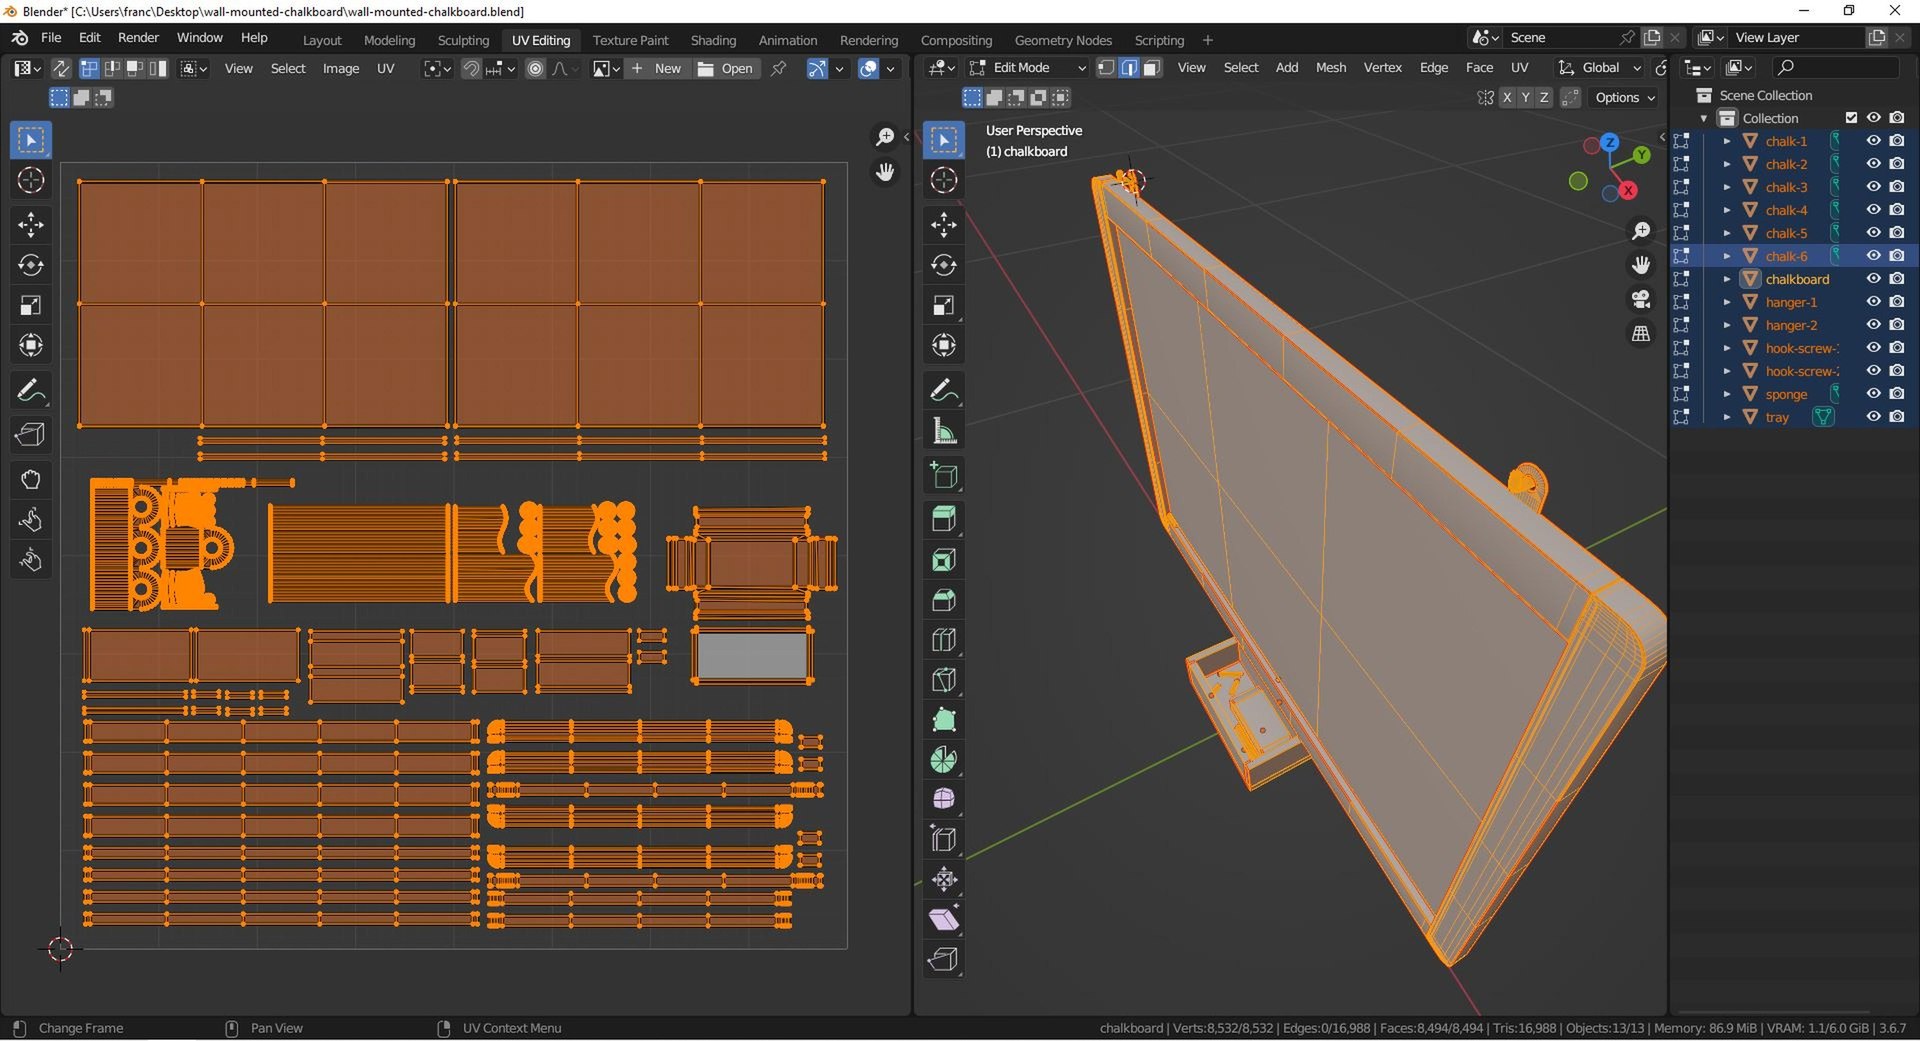This screenshot has width=1920, height=1041.
Task: Select the Knife tool in 3D viewport toolbar
Action: pyautogui.click(x=943, y=680)
